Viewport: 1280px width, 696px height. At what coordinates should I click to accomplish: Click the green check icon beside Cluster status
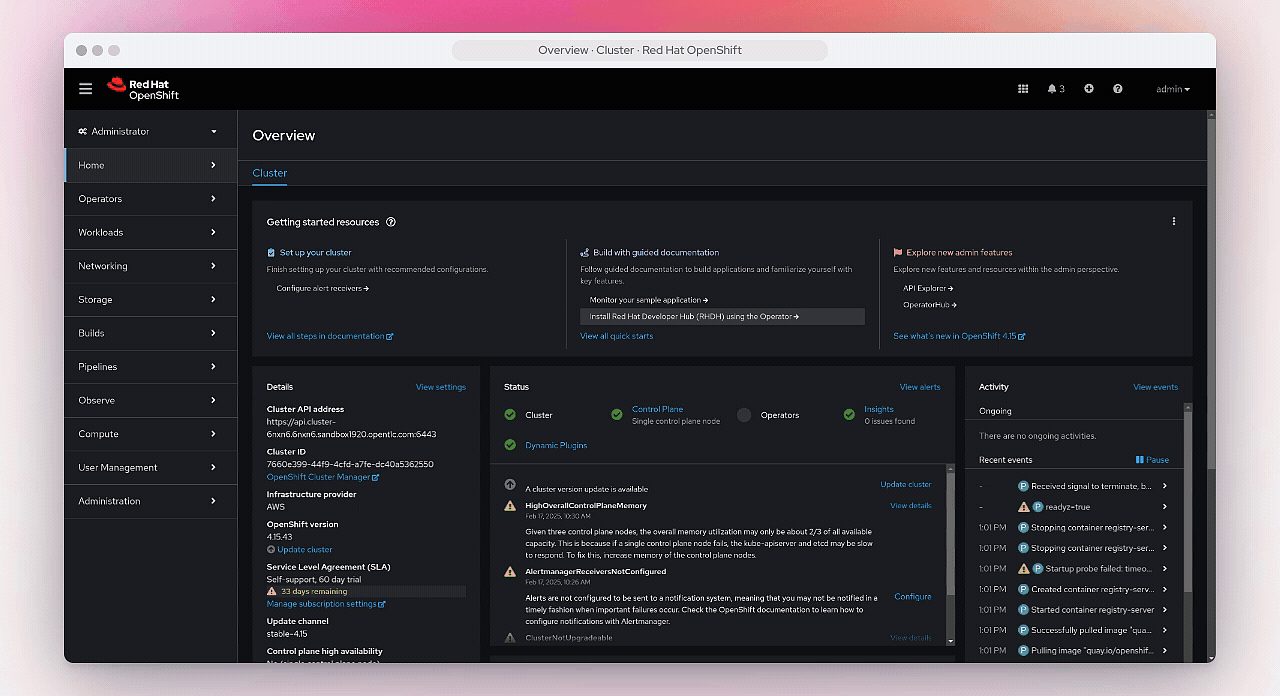click(x=510, y=415)
